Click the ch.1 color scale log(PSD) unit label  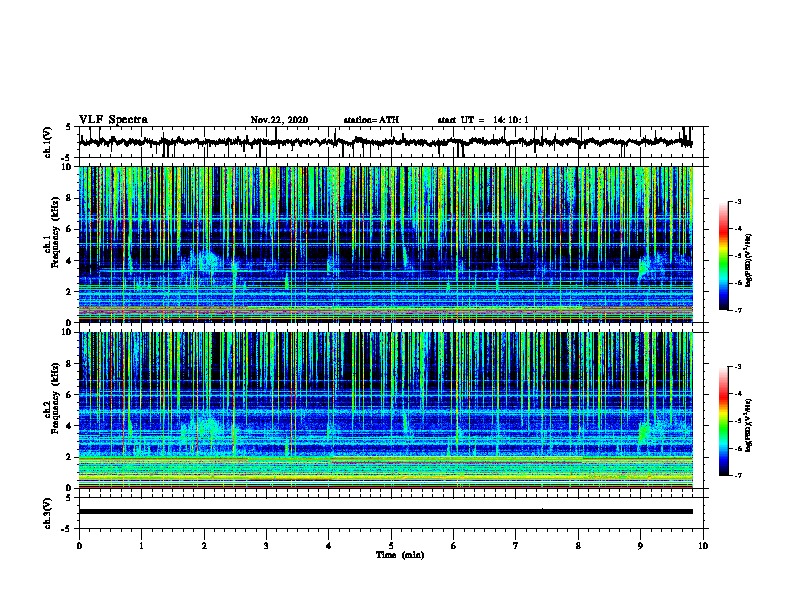coord(749,260)
